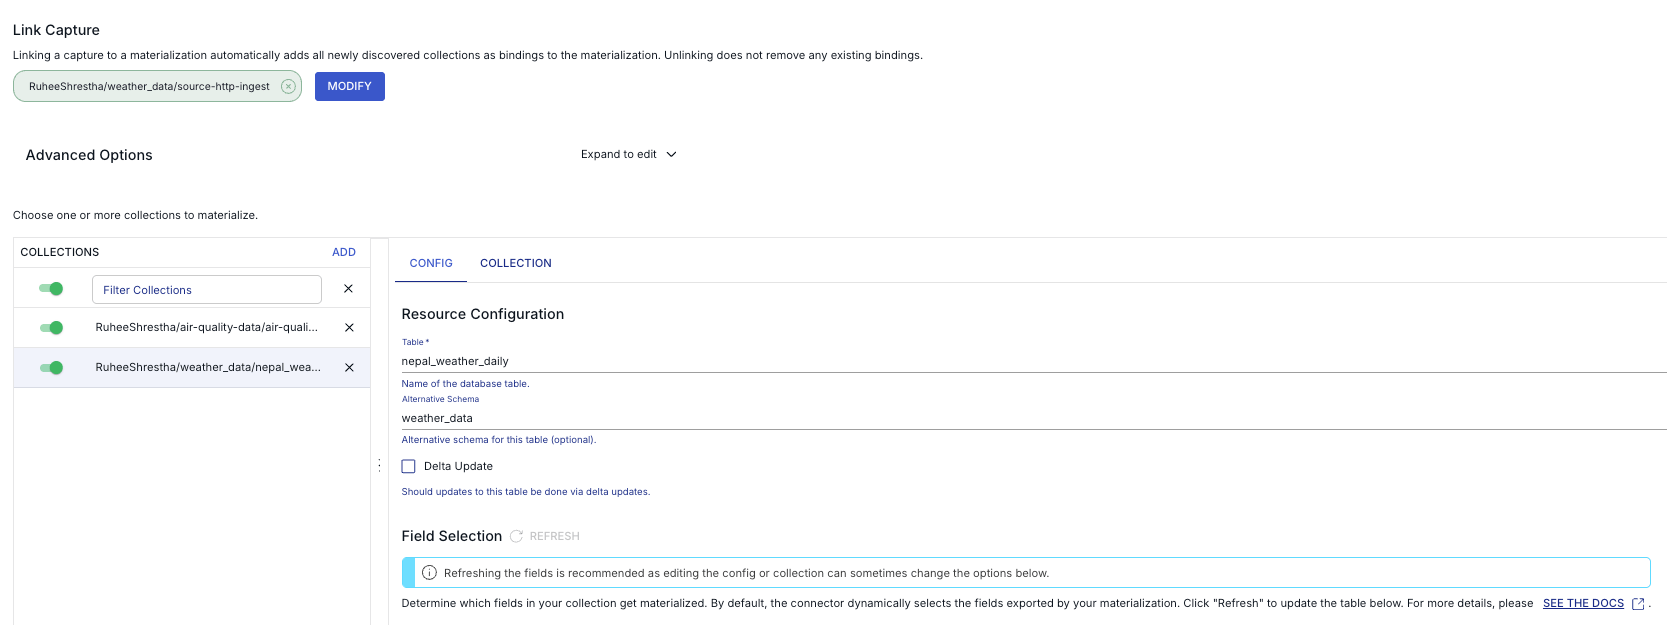Click the vertical panel resize handle dots

pyautogui.click(x=379, y=465)
